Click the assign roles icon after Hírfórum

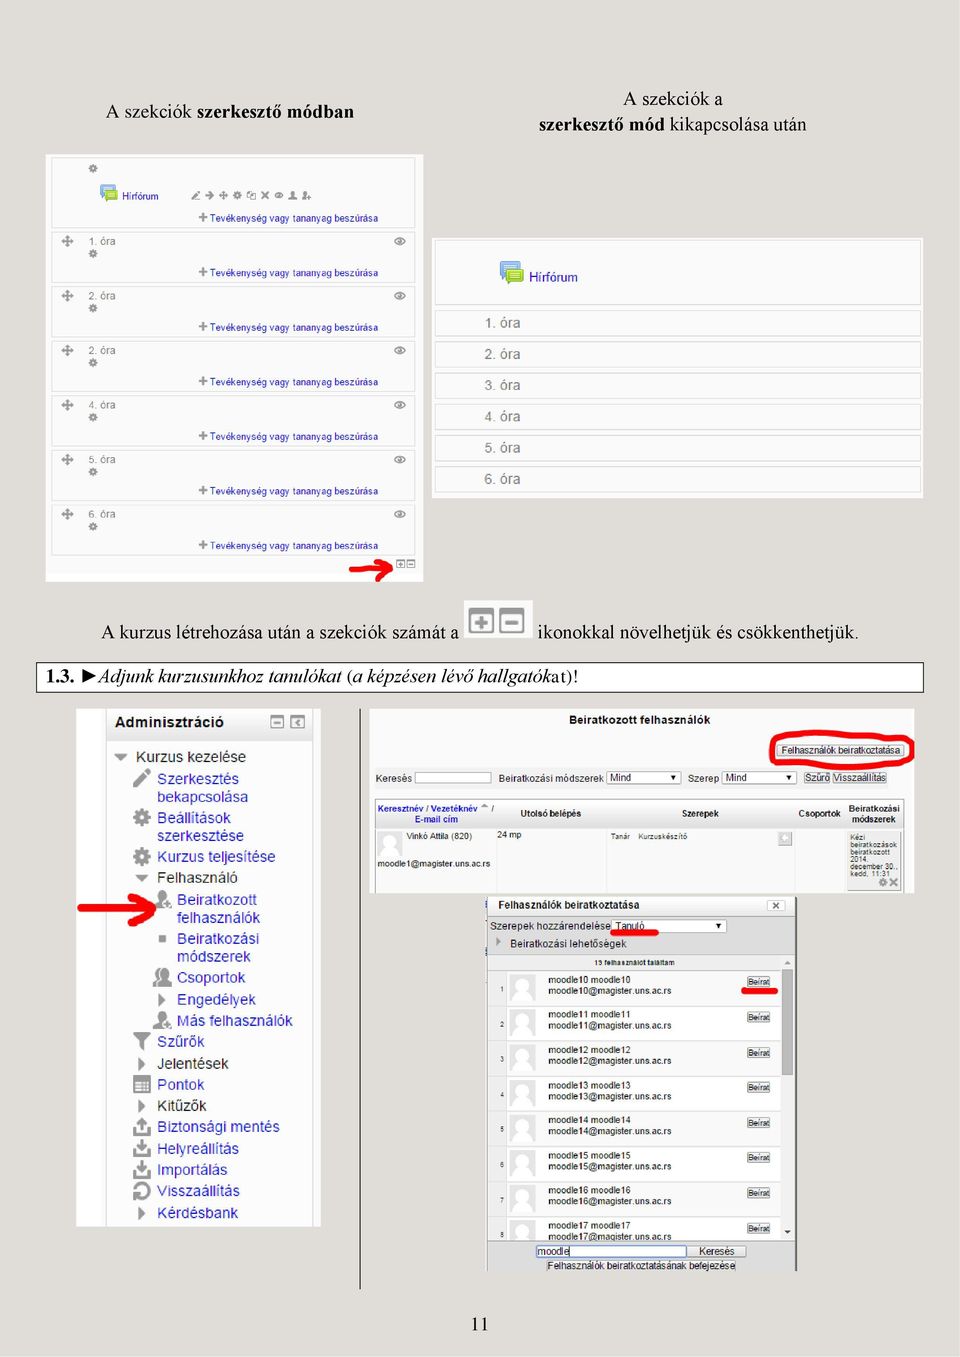pyautogui.click(x=306, y=196)
